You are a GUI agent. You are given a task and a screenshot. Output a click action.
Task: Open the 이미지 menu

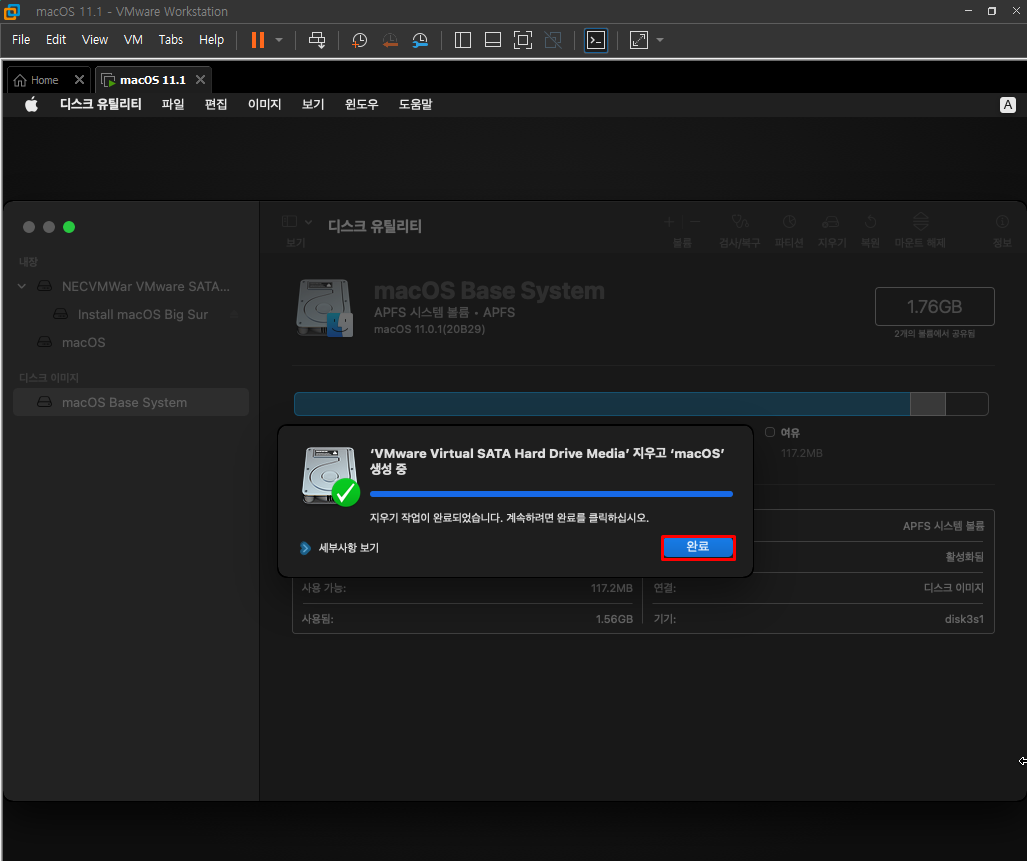(264, 105)
